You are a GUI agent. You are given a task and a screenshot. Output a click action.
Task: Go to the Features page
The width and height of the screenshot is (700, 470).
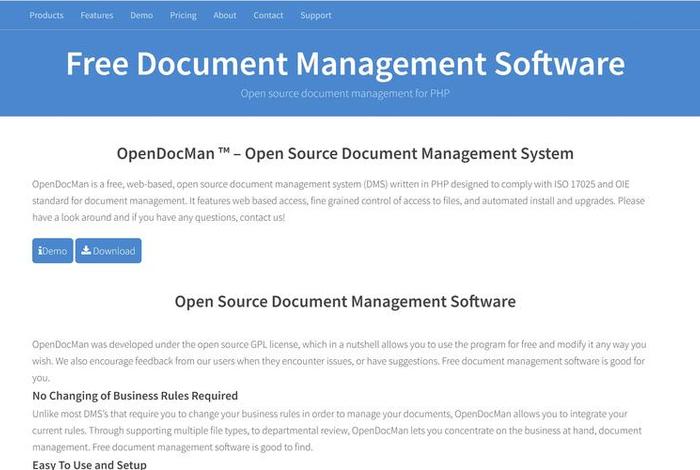click(x=97, y=15)
